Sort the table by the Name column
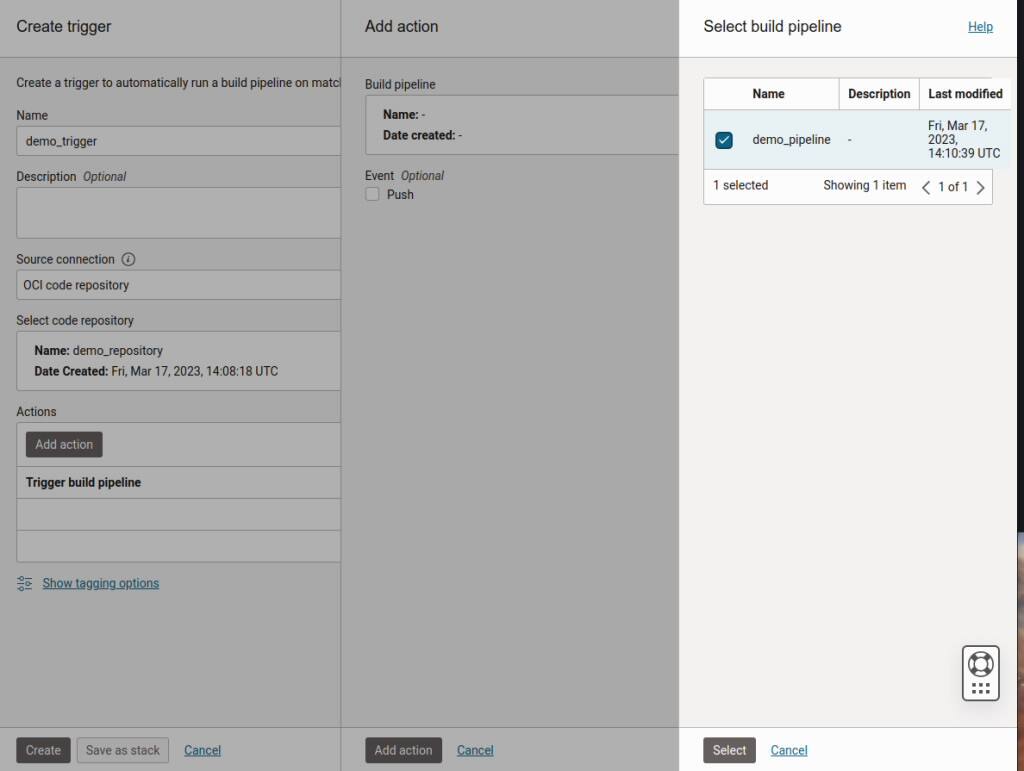The image size is (1024, 771). click(770, 93)
